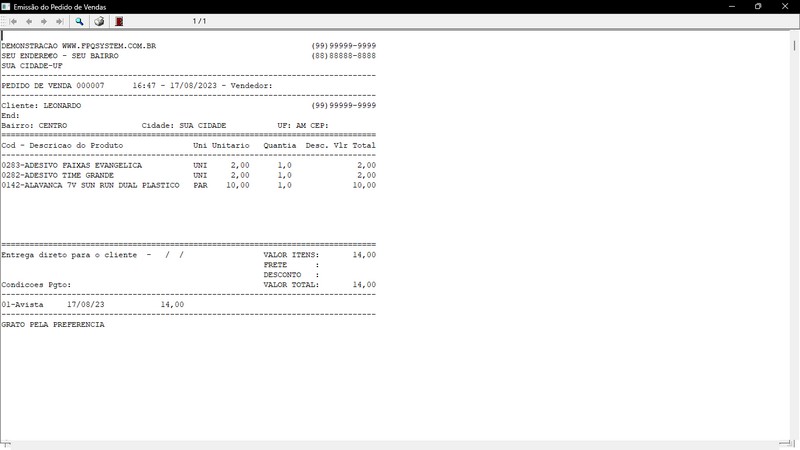Jump to last page of report
The image size is (800, 450).
(60, 21)
